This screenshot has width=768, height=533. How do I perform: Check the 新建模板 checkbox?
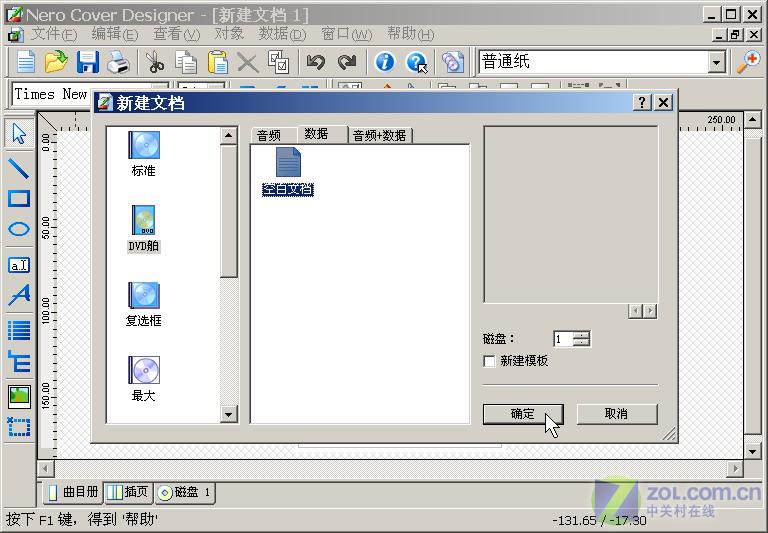(489, 361)
